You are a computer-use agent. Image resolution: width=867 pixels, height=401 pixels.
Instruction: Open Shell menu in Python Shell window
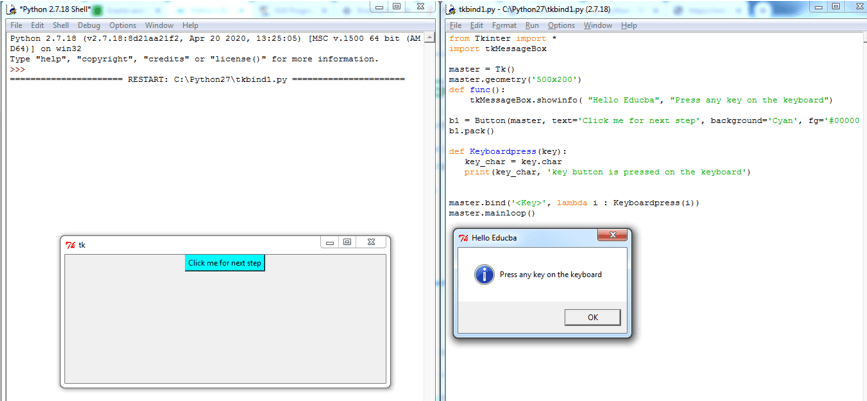[x=61, y=25]
